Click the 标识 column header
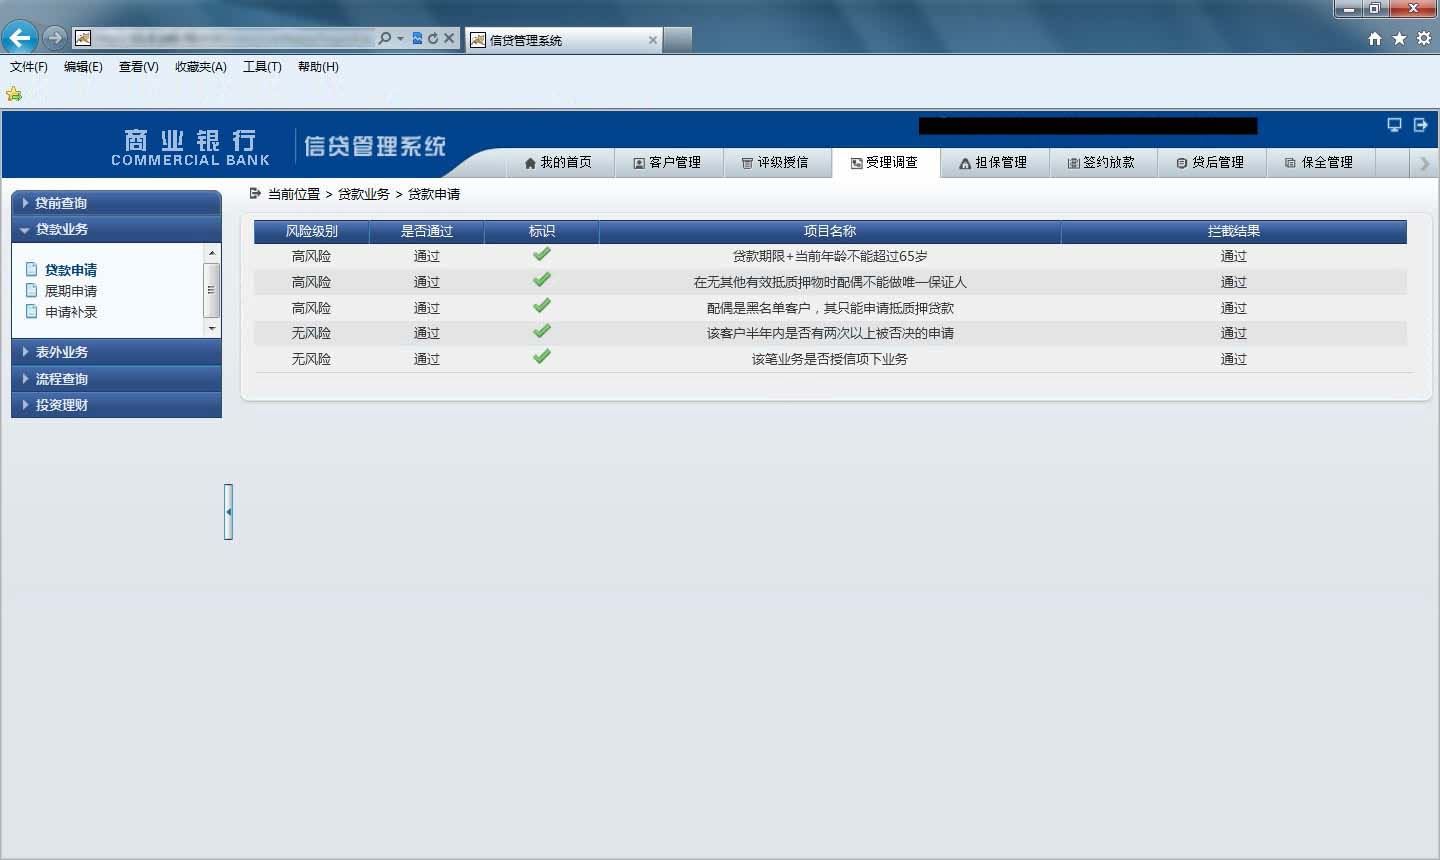 [x=542, y=231]
